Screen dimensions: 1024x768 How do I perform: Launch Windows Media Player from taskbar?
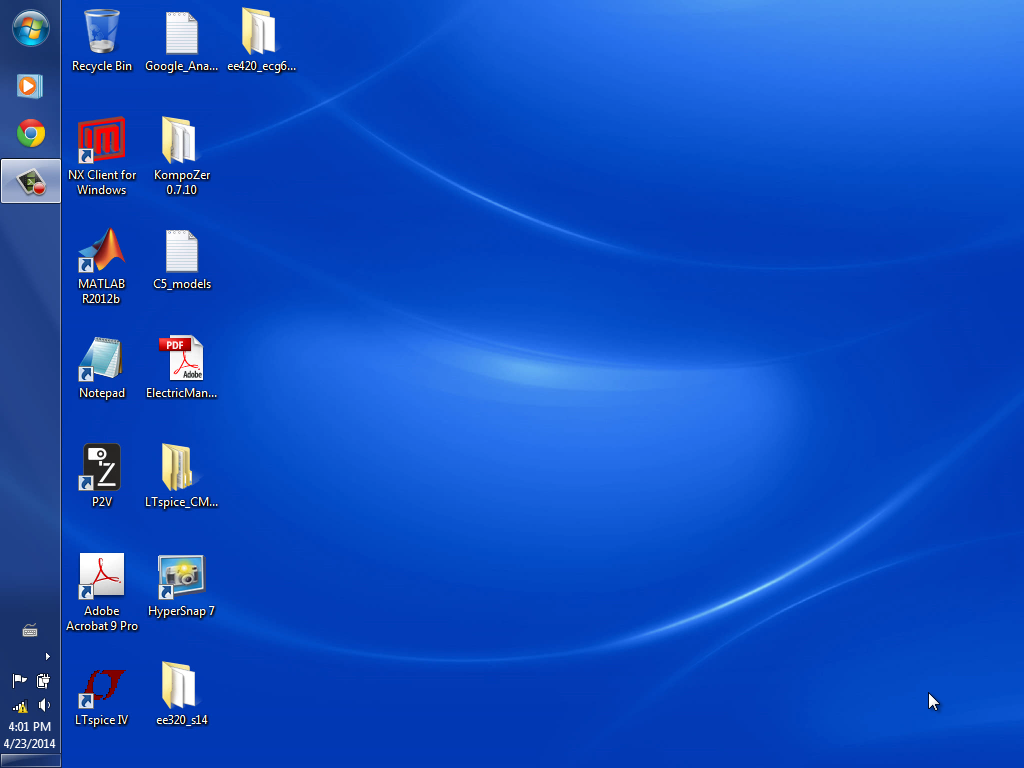click(30, 86)
